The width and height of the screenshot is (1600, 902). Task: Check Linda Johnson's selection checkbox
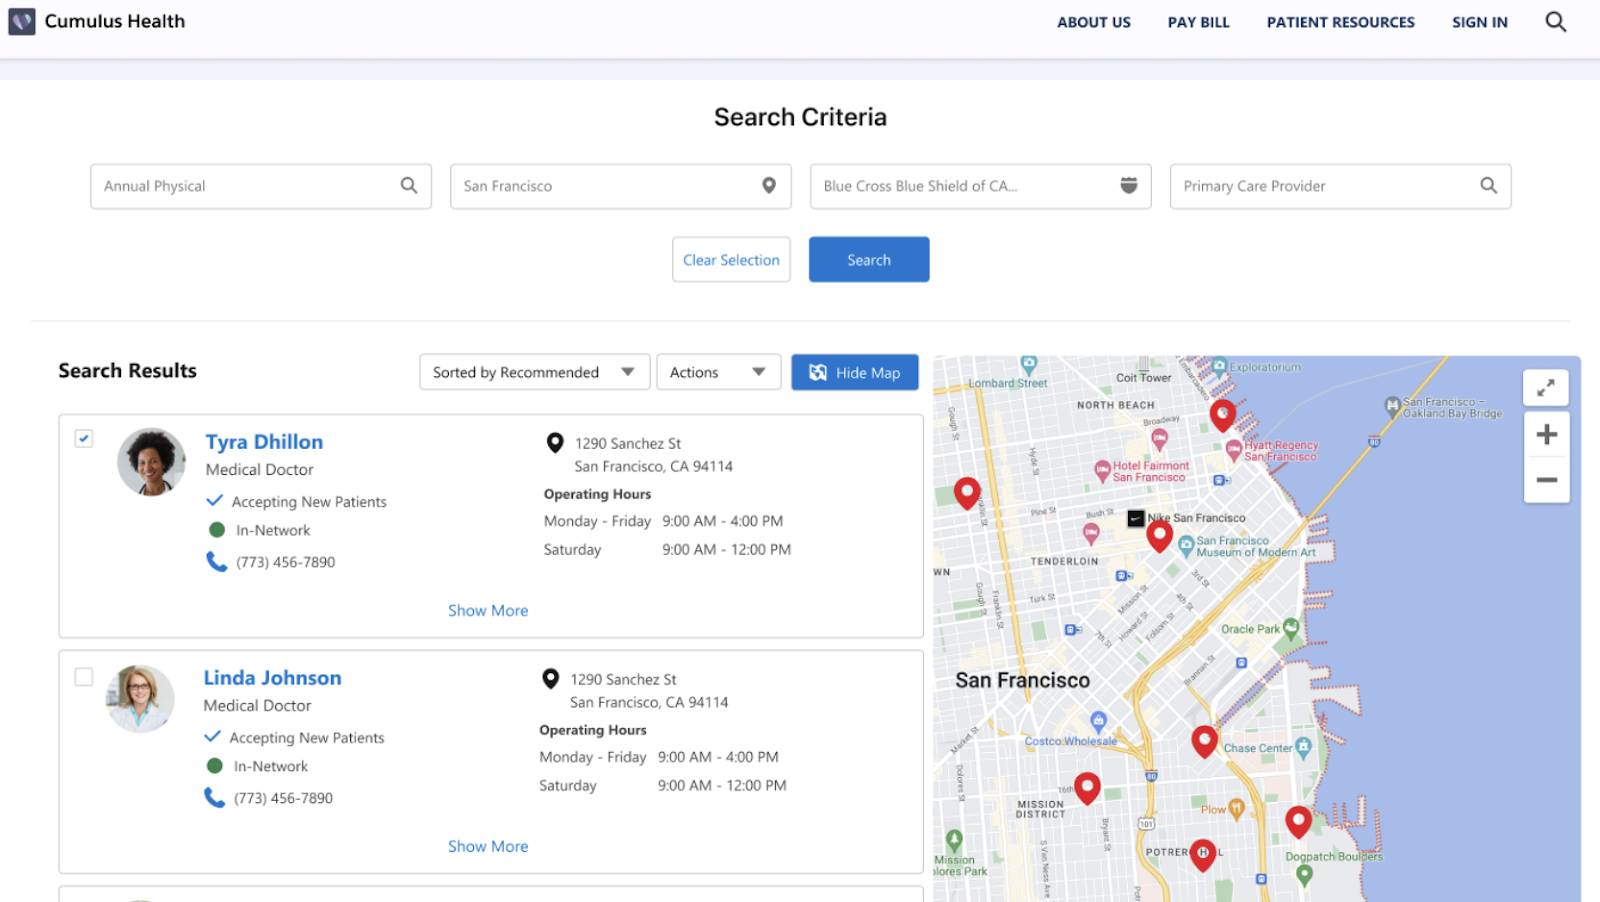(83, 677)
